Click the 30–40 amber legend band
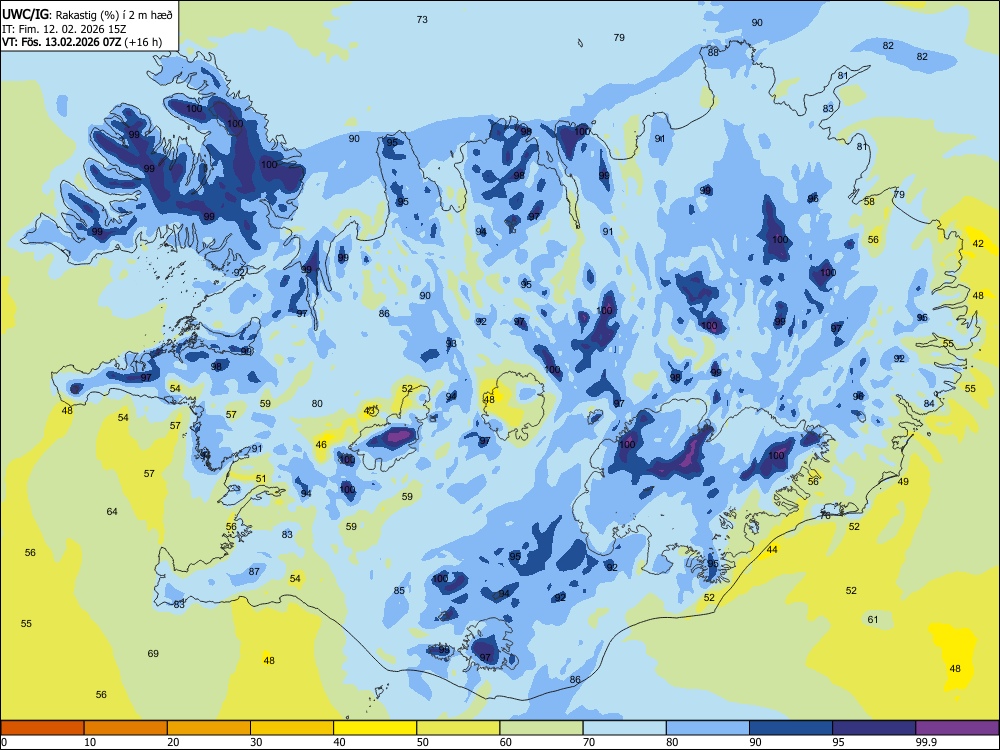This screenshot has width=1000, height=750. click(x=292, y=728)
